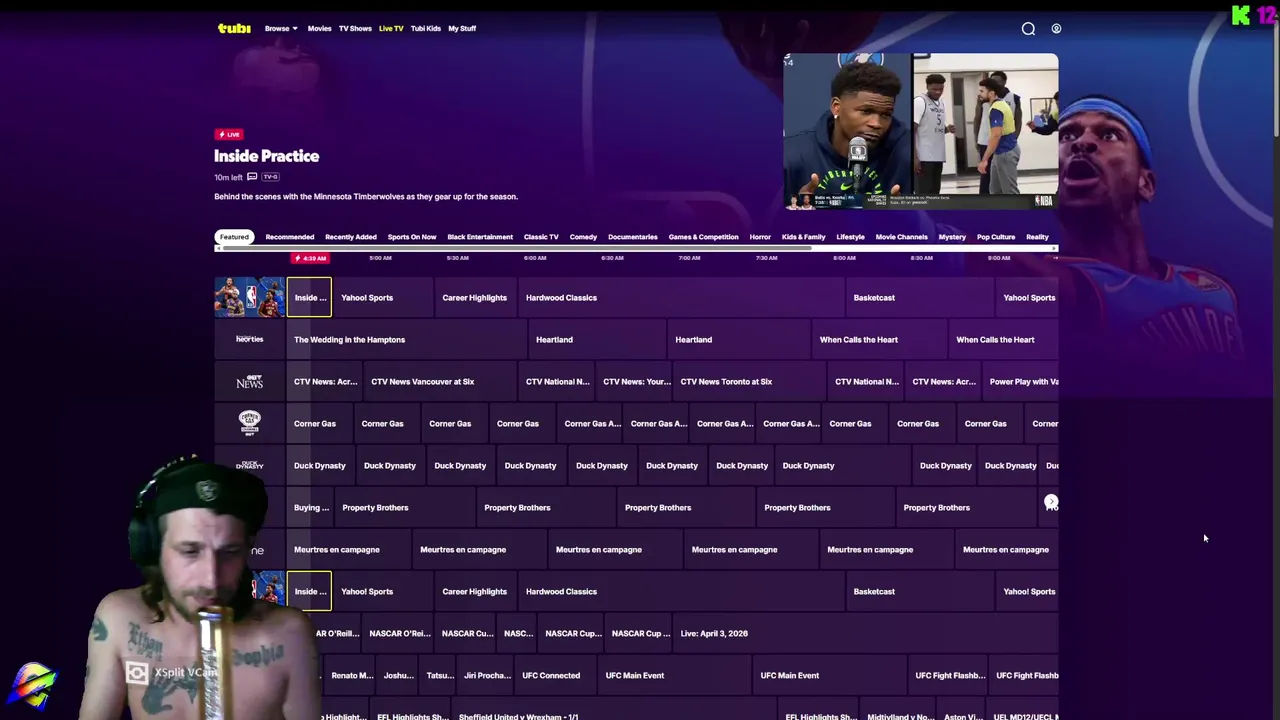The image size is (1280, 720).
Task: Open the account profile icon
Action: point(1056,28)
